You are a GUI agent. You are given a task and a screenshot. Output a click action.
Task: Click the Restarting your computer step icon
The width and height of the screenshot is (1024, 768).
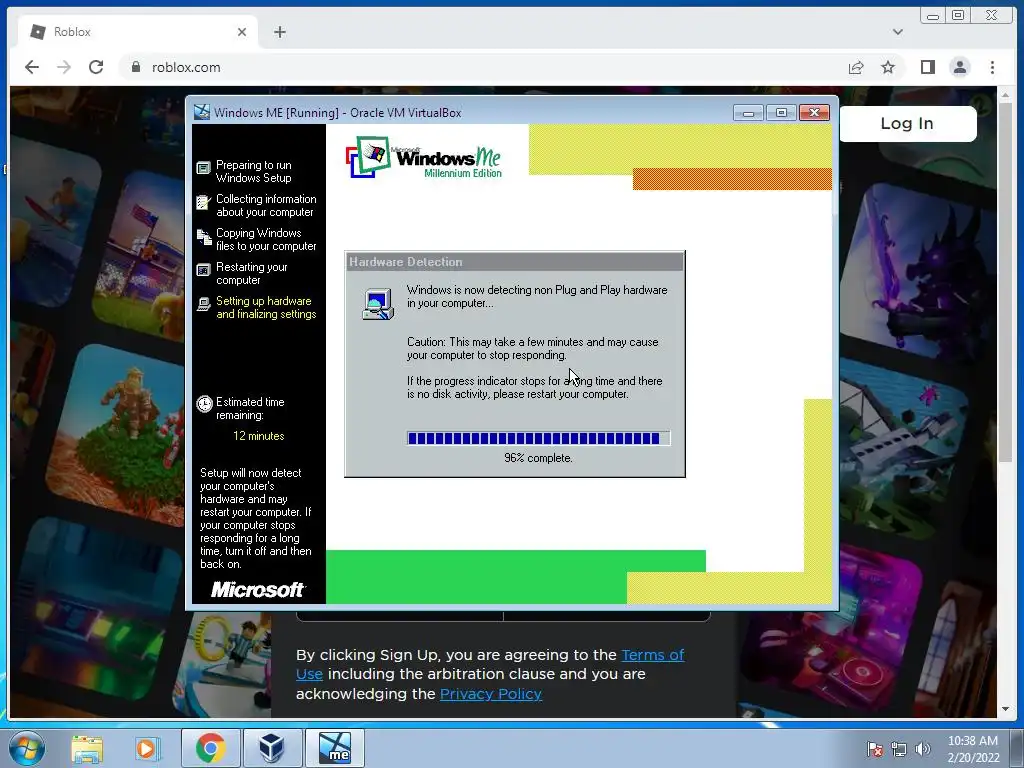(x=203, y=270)
